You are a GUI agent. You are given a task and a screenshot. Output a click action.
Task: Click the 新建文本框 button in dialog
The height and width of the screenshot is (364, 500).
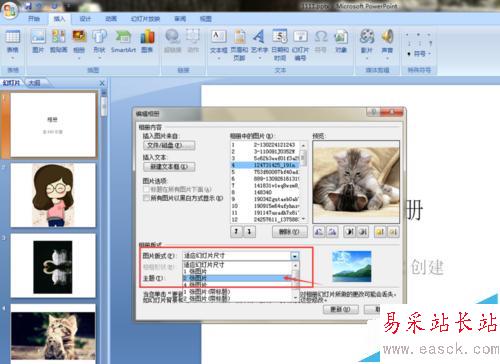point(169,166)
